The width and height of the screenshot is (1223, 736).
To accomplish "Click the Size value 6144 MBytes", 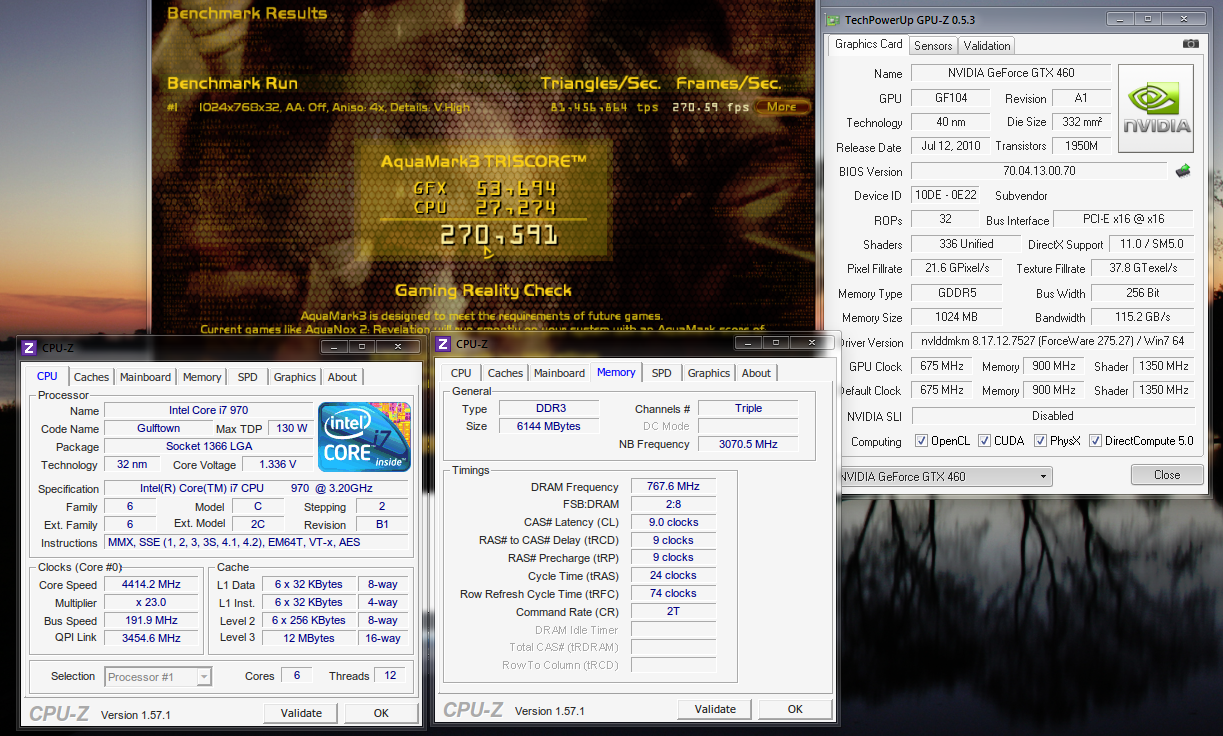I will pos(547,426).
